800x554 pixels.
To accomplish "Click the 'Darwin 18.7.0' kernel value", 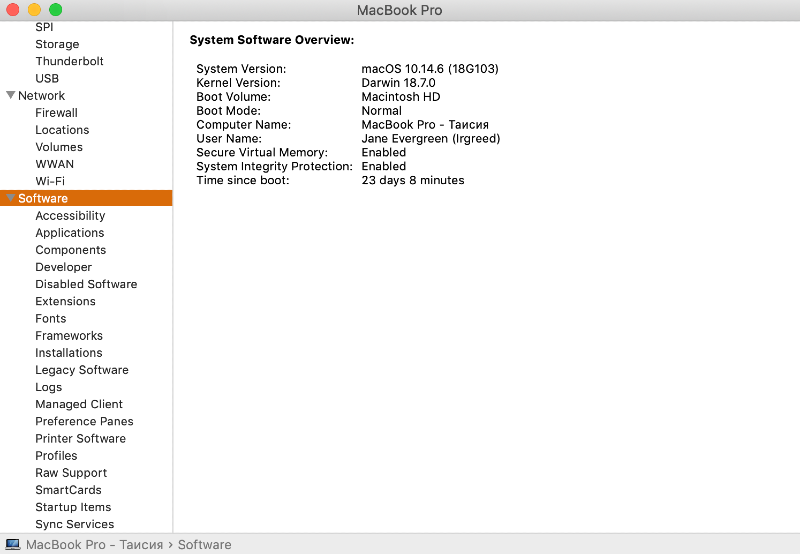I will pyautogui.click(x=398, y=83).
